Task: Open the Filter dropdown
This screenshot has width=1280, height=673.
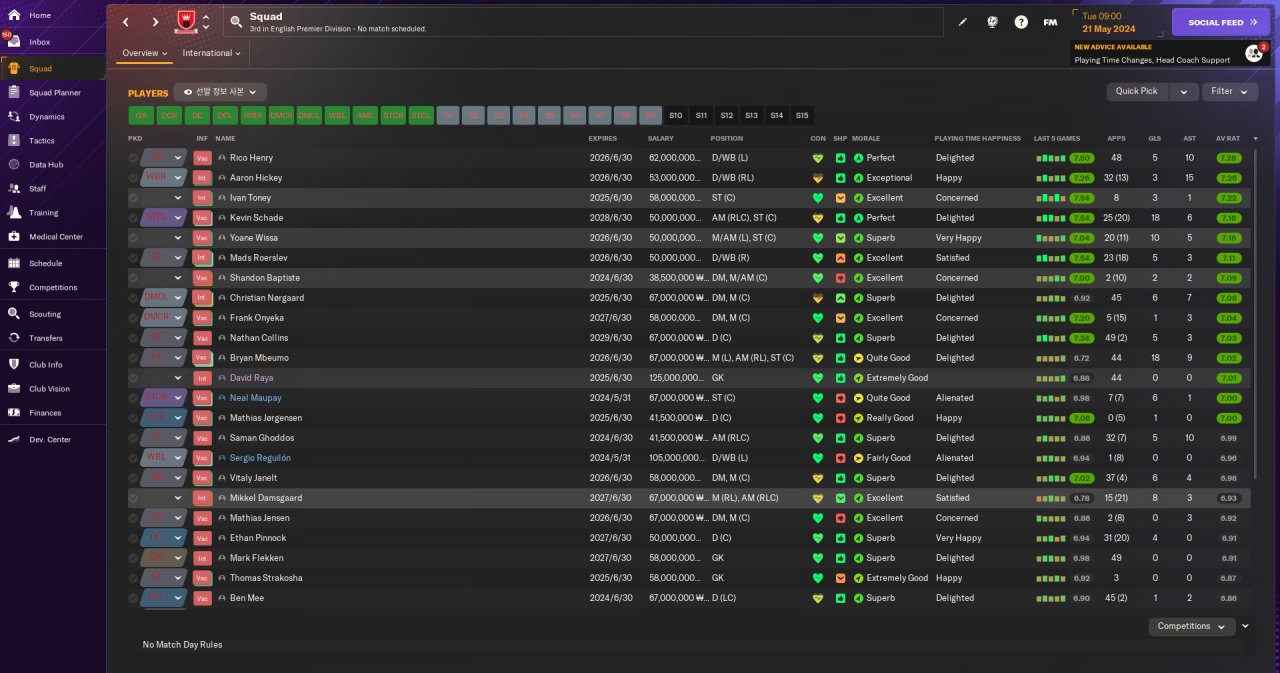Action: pos(1229,91)
